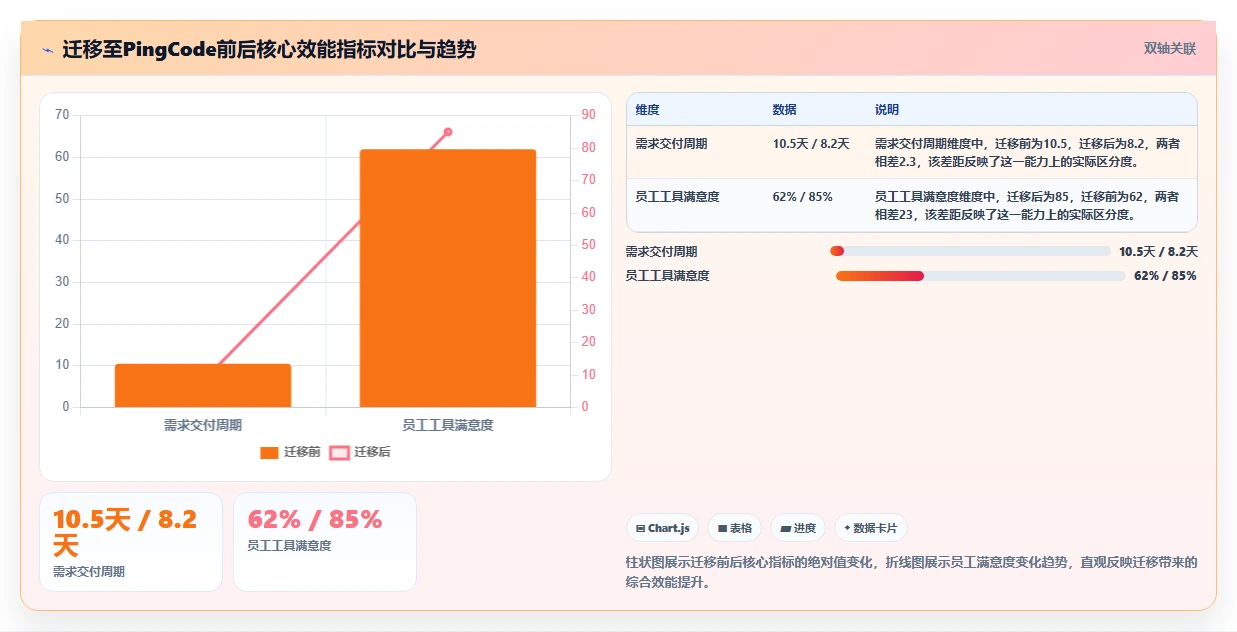
Task: Click the 62% / 85% progress value label
Action: (x=1165, y=276)
